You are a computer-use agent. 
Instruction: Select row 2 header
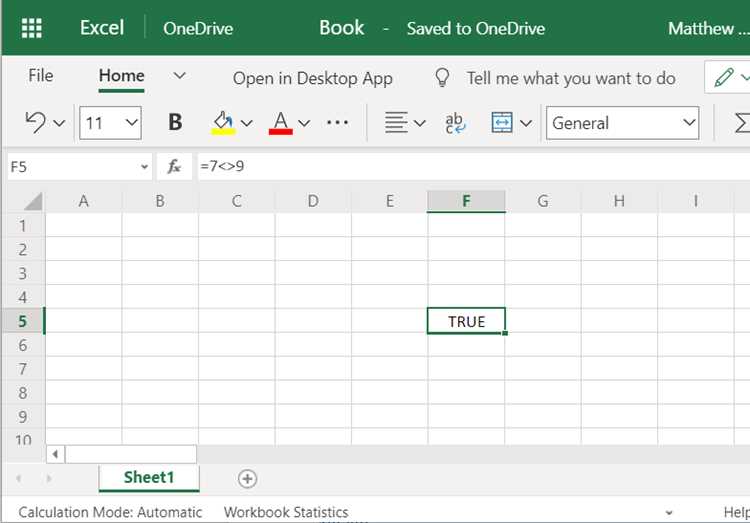coord(23,249)
